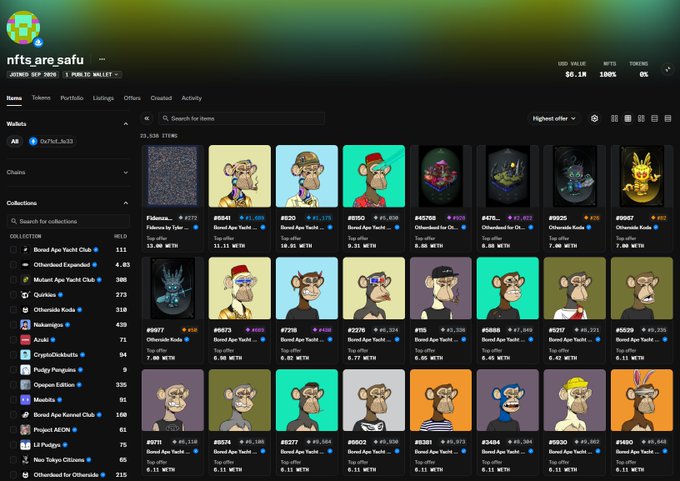Click the Search for items field
This screenshot has height=481, width=680.
[242, 118]
